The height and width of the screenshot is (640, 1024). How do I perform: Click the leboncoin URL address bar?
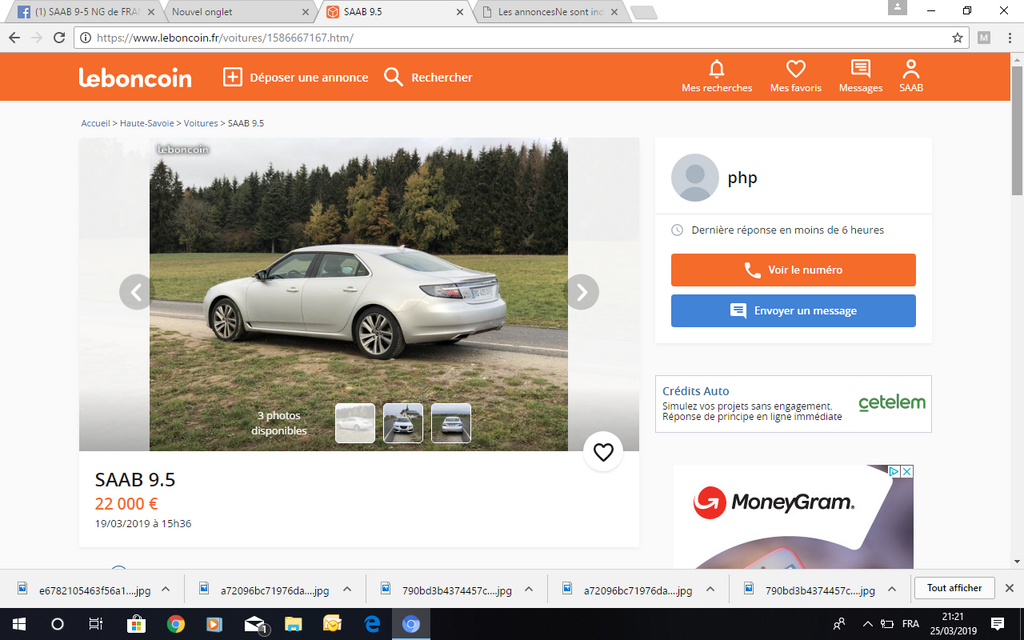(x=520, y=38)
